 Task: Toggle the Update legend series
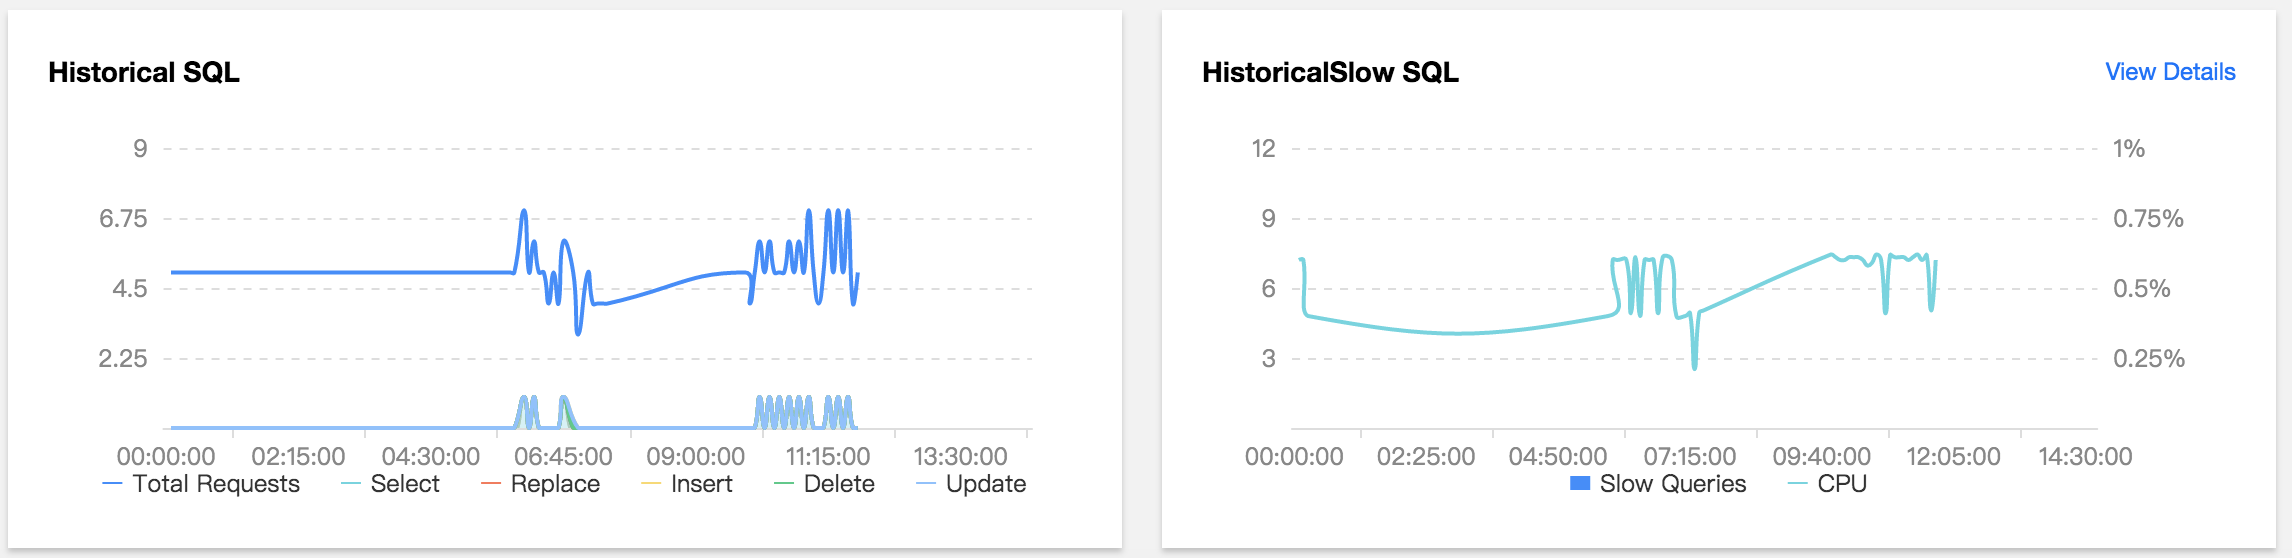[971, 484]
